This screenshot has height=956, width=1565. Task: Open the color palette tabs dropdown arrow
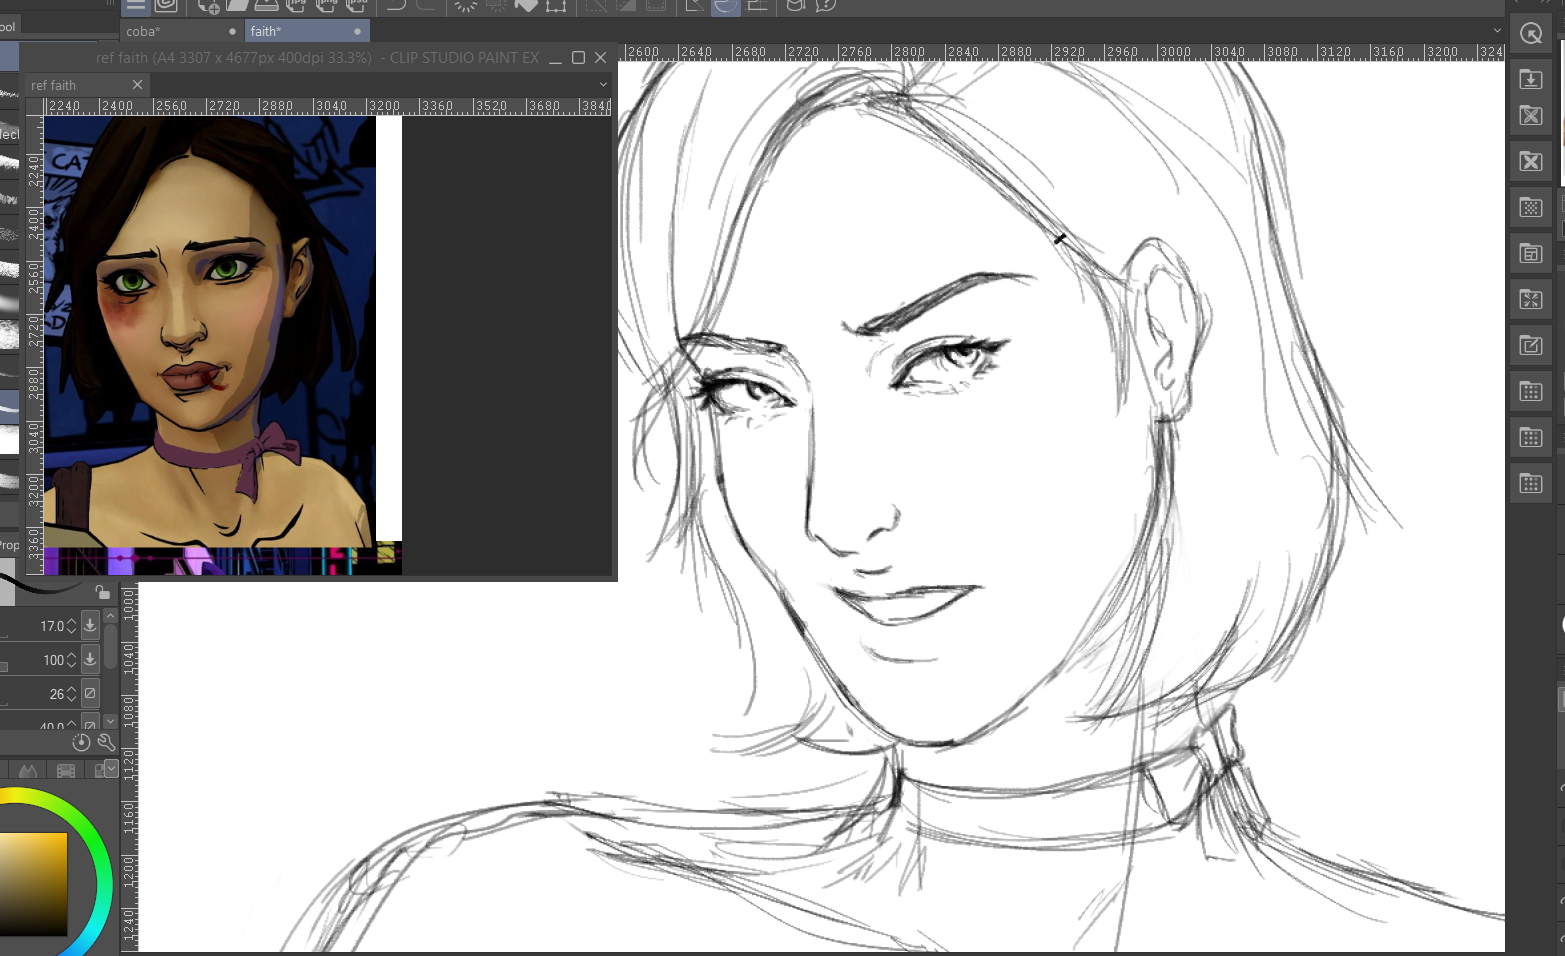111,769
